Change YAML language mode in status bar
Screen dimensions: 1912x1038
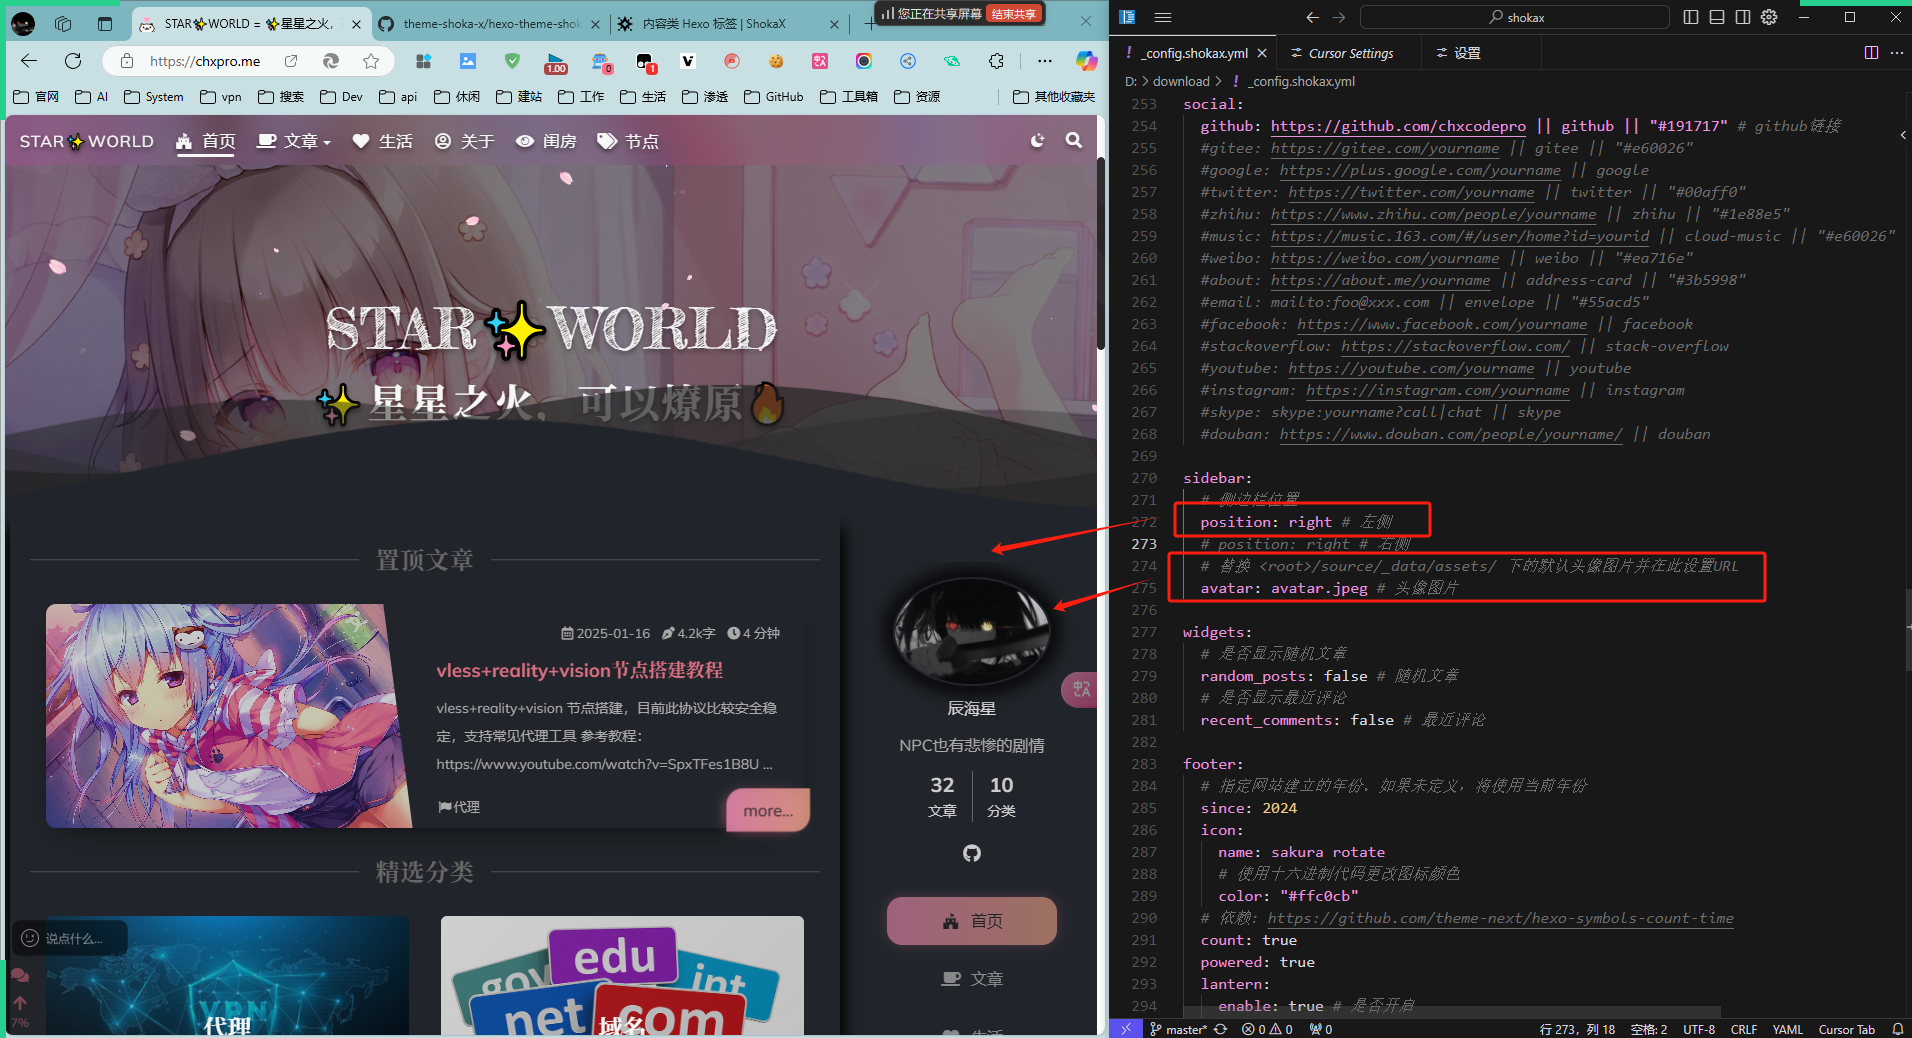coord(1787,1029)
